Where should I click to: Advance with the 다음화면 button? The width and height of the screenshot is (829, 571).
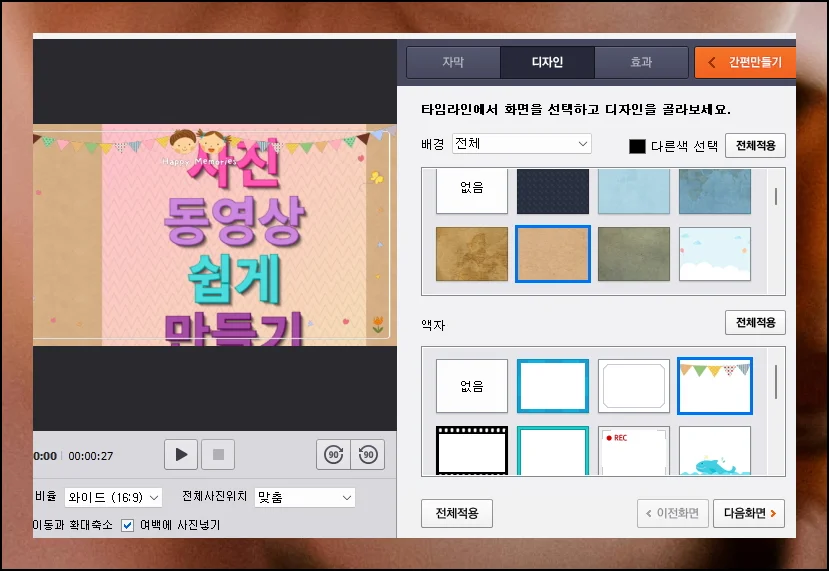point(749,513)
